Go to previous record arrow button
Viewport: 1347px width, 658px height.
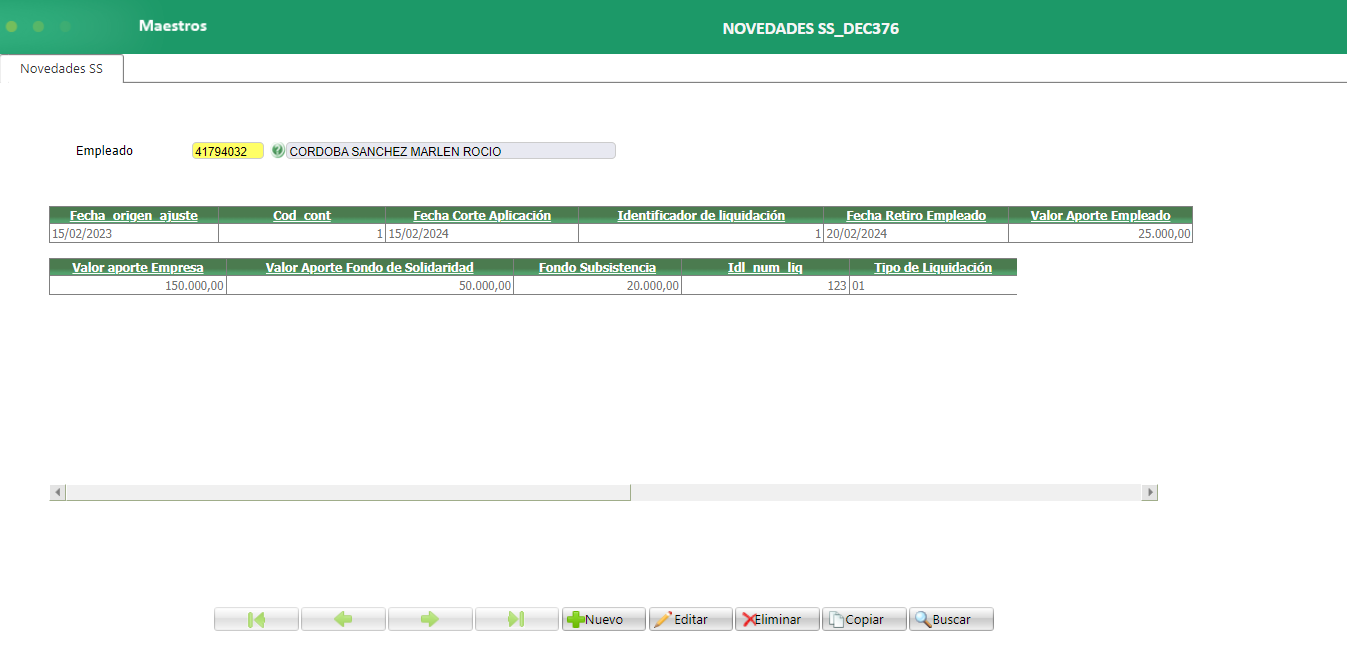[x=343, y=619]
